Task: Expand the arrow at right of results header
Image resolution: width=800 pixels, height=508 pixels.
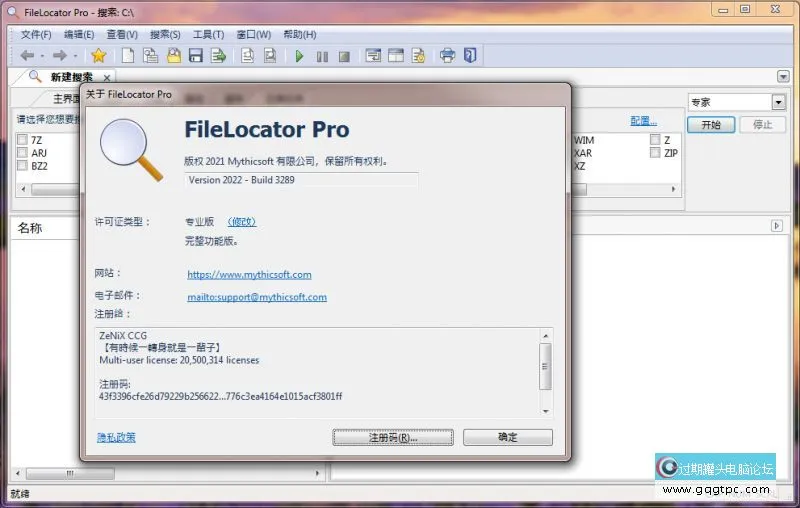Action: click(x=776, y=227)
